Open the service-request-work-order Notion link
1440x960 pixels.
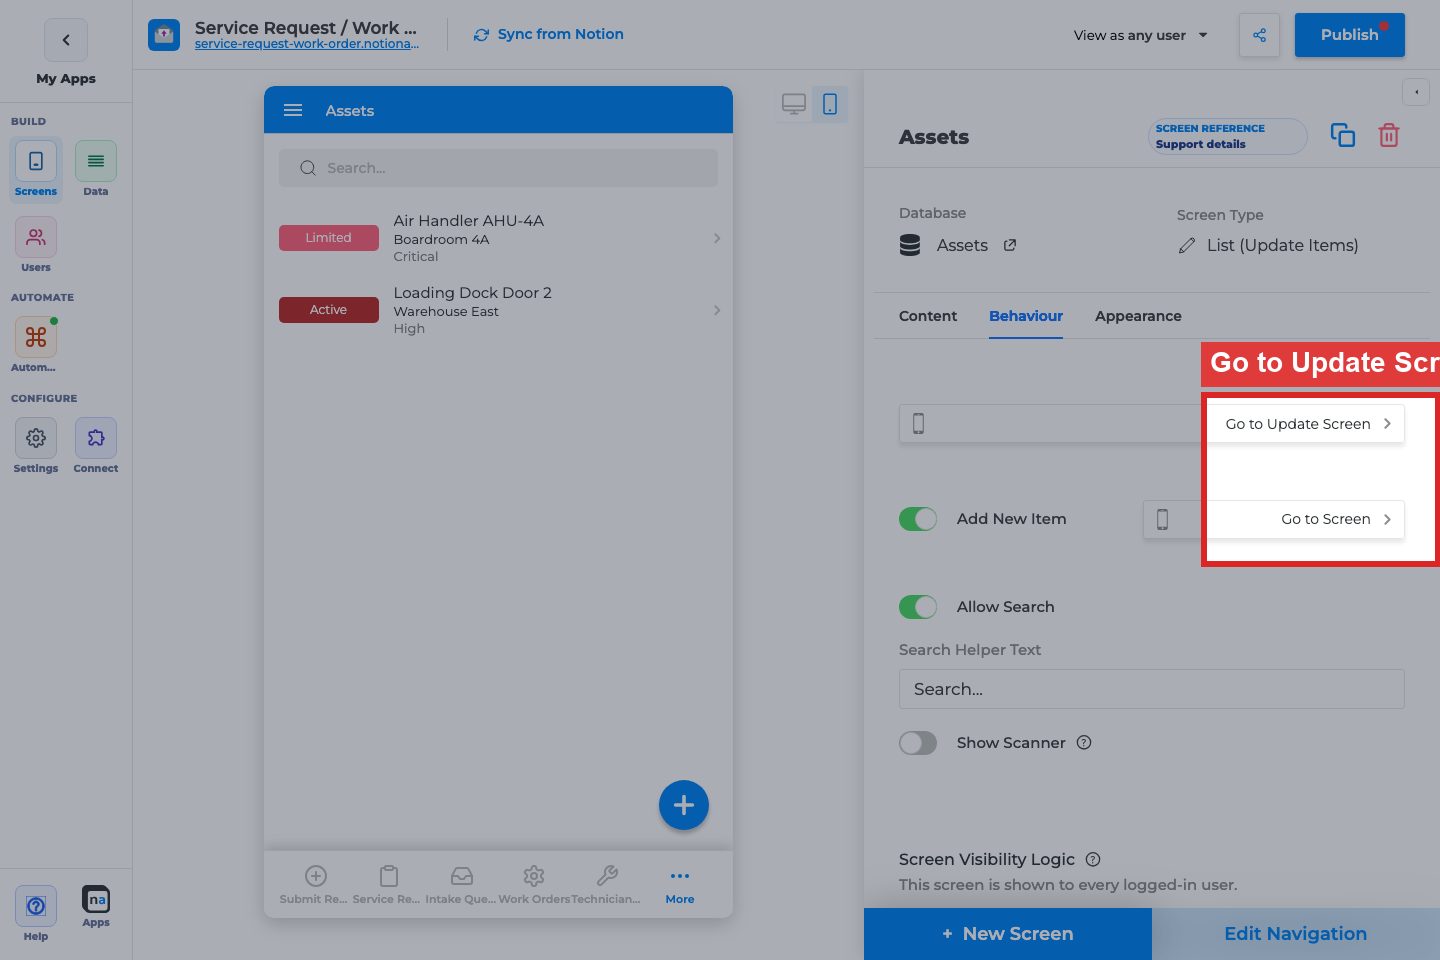(x=307, y=44)
